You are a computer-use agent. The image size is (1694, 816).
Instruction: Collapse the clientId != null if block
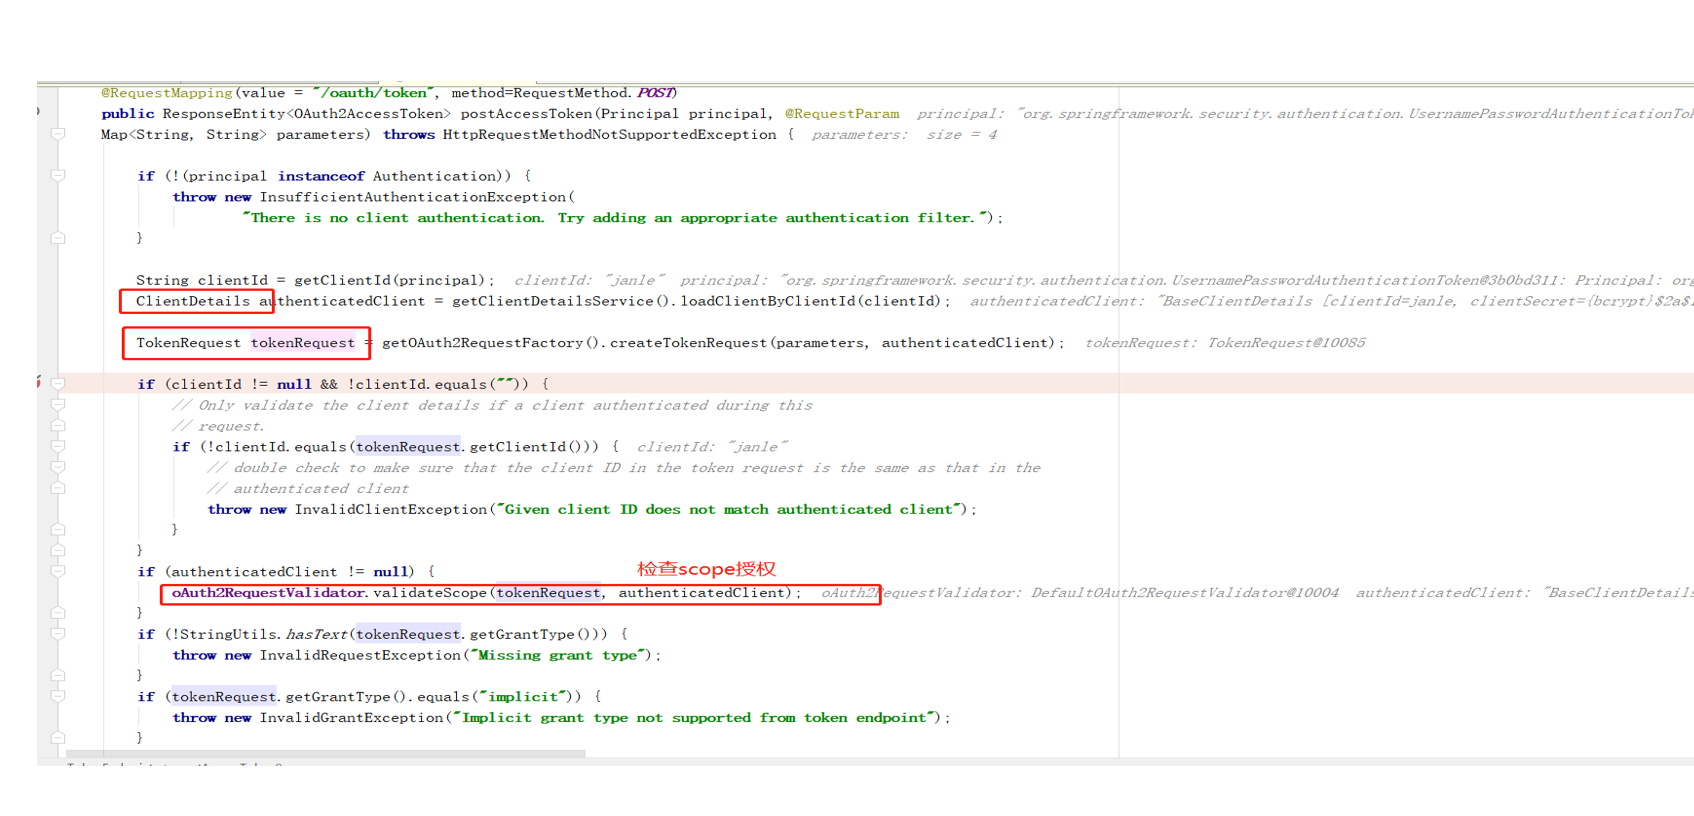[x=58, y=384]
